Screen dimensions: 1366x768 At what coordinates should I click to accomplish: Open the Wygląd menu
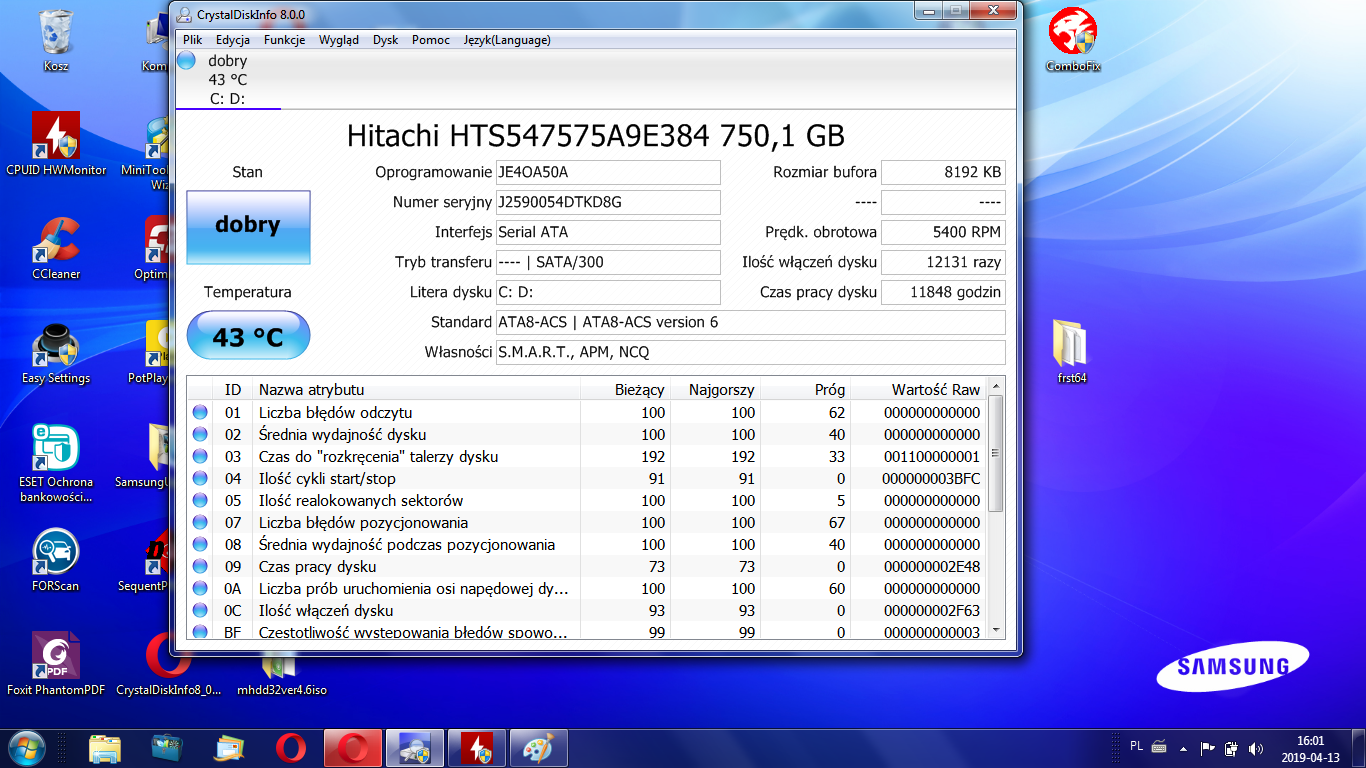click(x=339, y=40)
